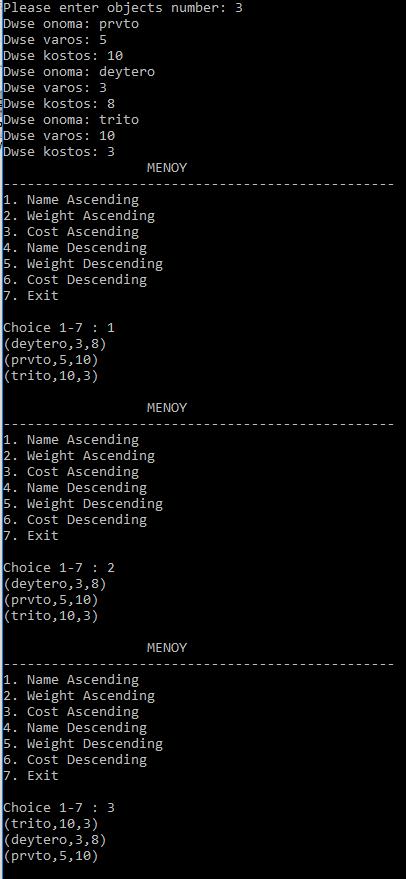406x879 pixels.
Task: Click the 'Dwse onoma: deytero' input line
Action: coord(79,72)
